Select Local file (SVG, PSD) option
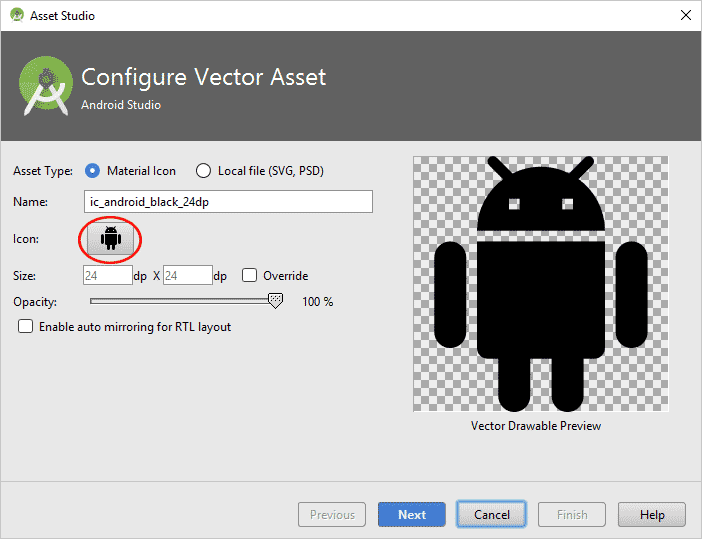 (x=203, y=171)
